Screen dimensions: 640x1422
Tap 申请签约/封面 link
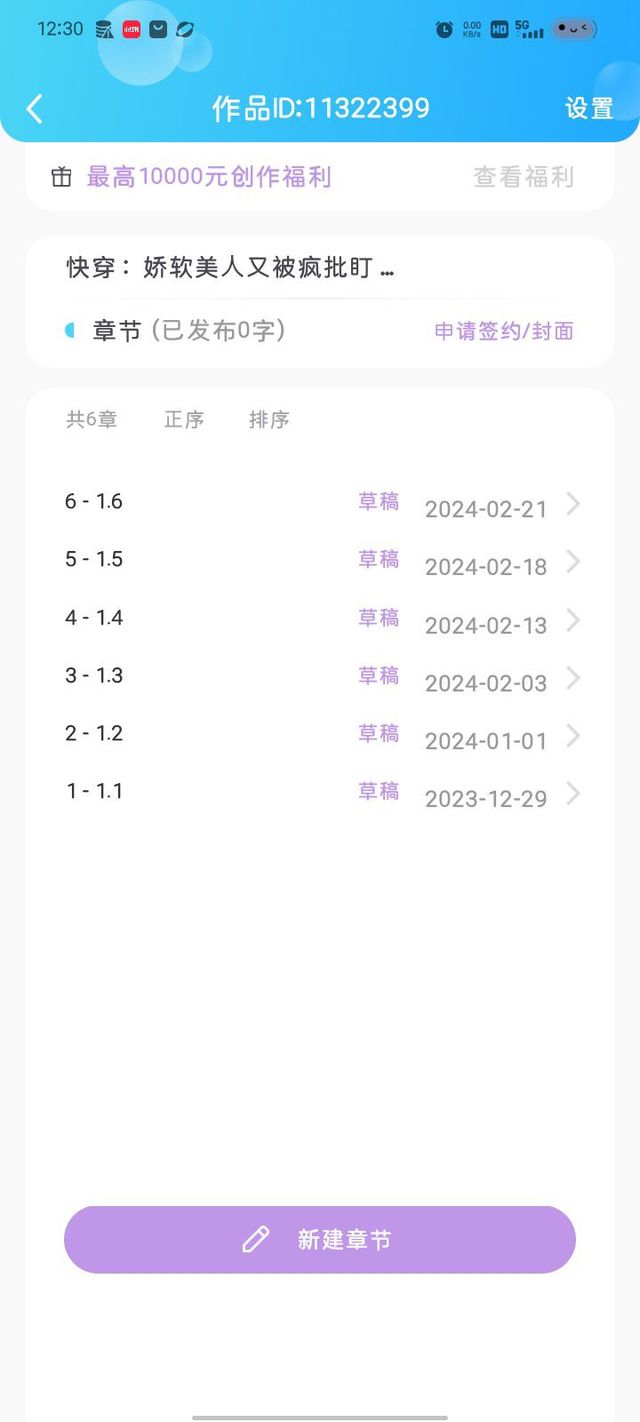point(504,331)
